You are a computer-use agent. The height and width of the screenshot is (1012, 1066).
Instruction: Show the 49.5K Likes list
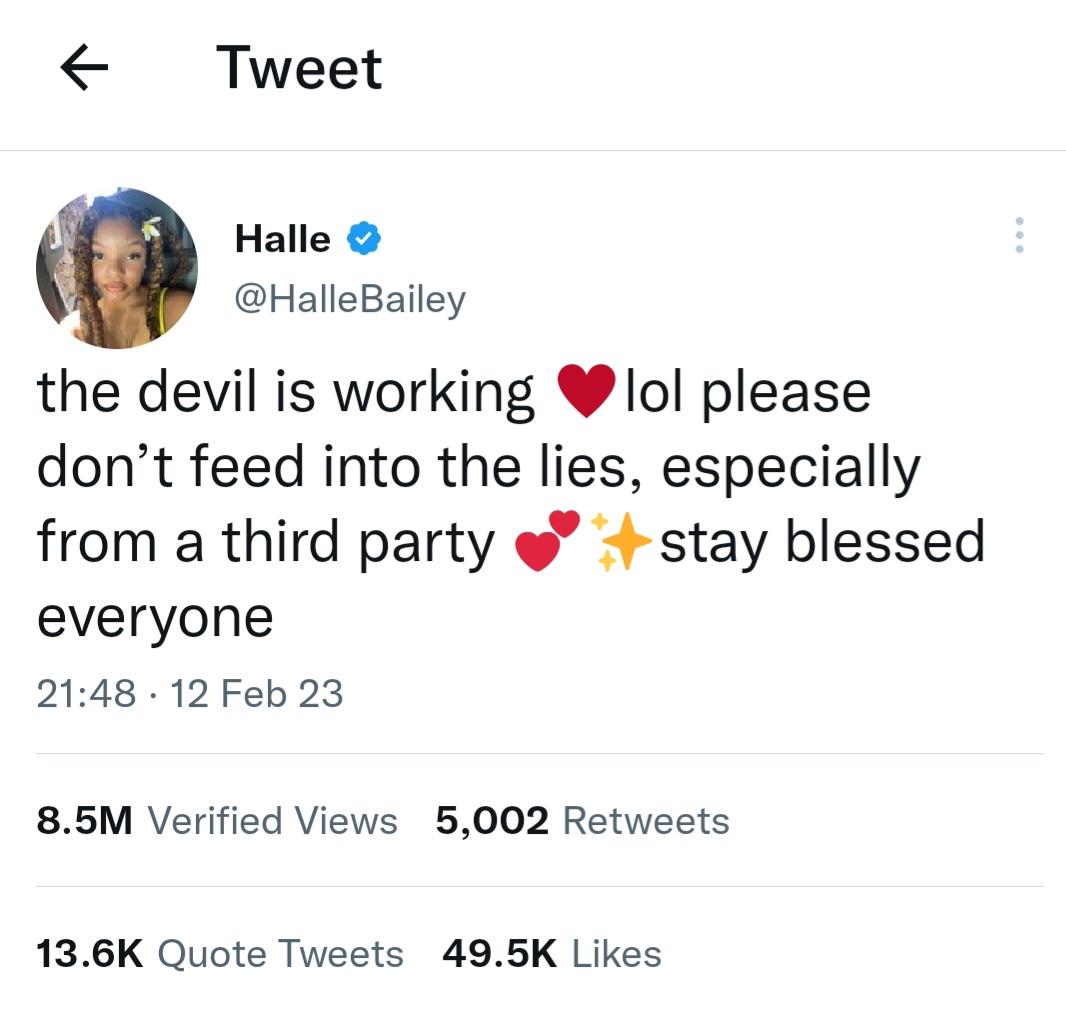[551, 954]
